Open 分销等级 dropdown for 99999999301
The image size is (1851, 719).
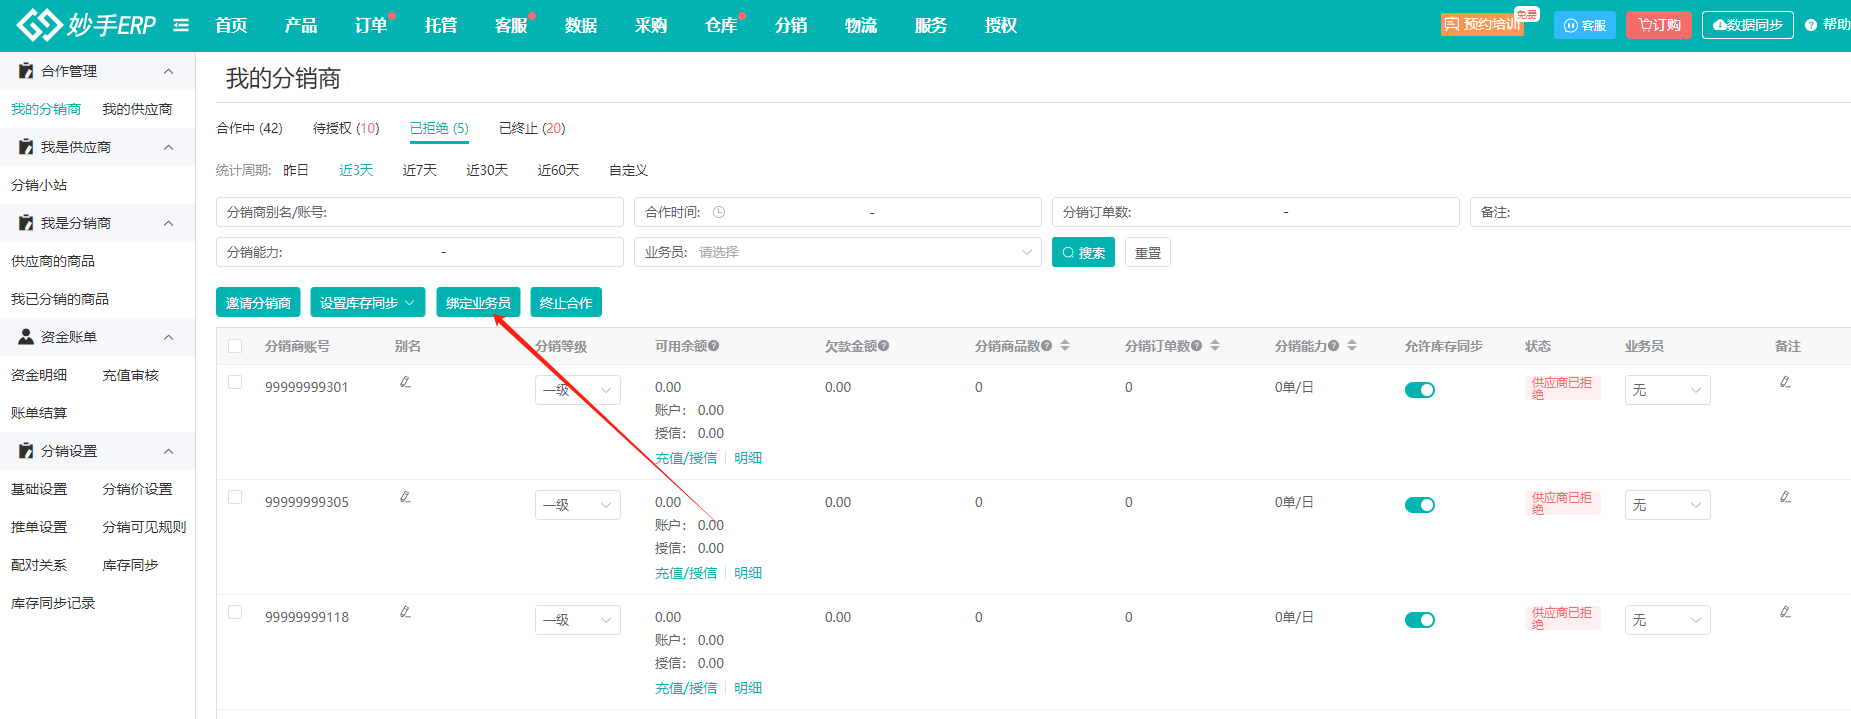click(x=578, y=390)
